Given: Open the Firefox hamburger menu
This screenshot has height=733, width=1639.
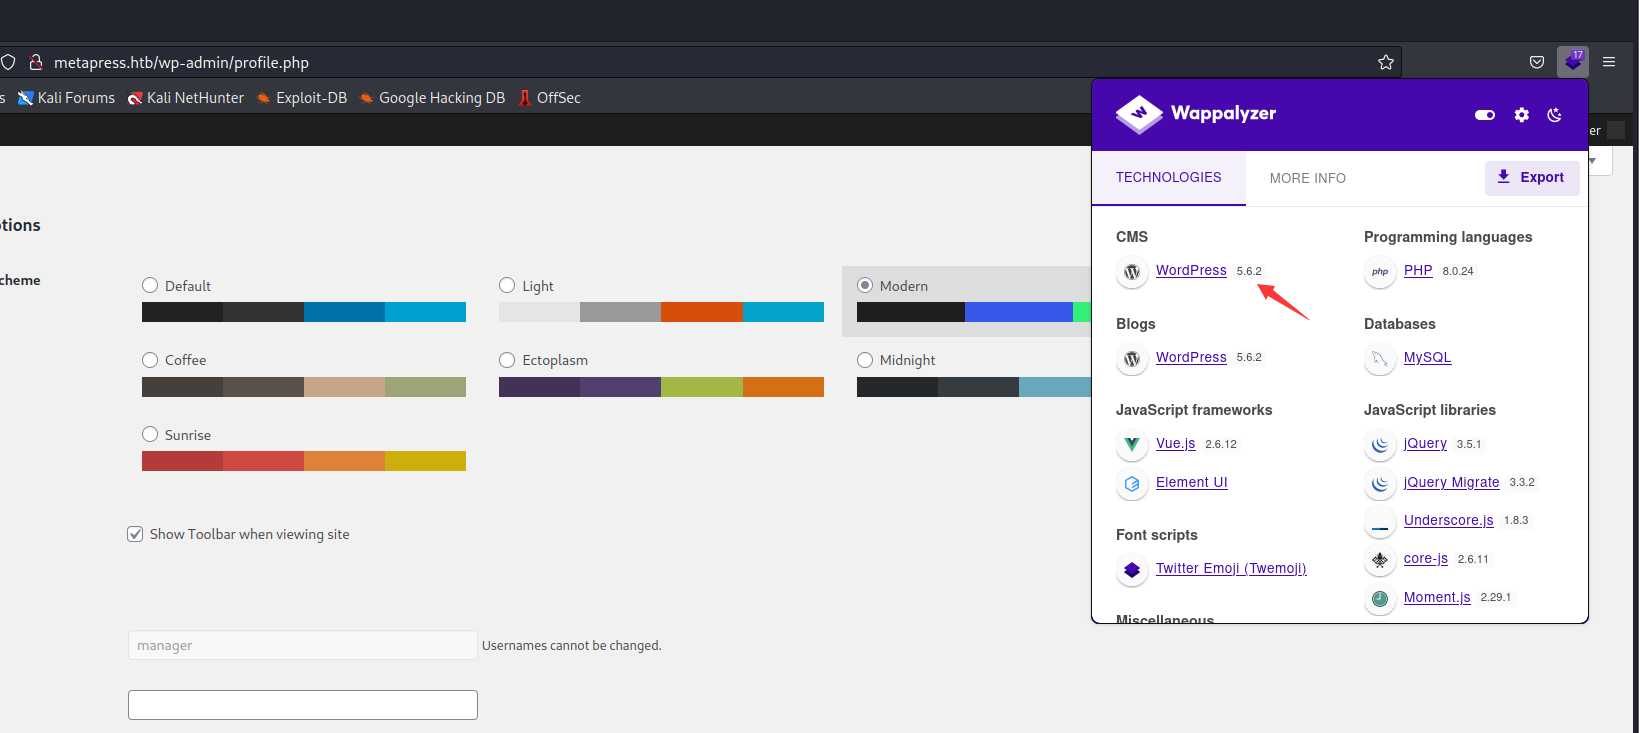Looking at the screenshot, I should [1609, 62].
